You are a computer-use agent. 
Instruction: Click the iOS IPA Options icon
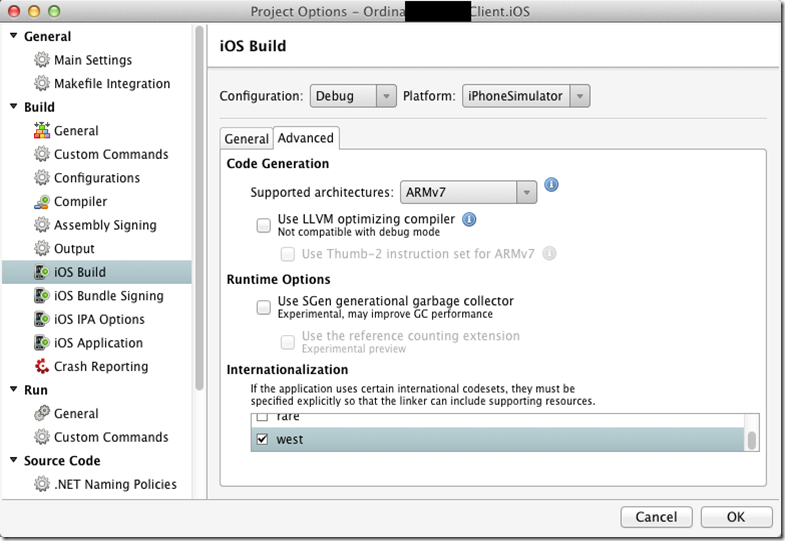click(42, 320)
